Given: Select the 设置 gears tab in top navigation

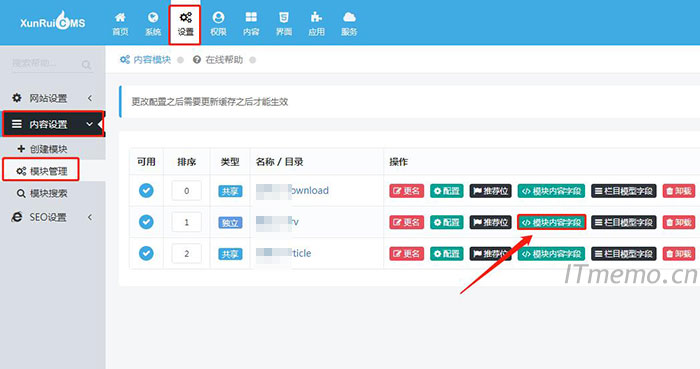Looking at the screenshot, I should pos(185,24).
